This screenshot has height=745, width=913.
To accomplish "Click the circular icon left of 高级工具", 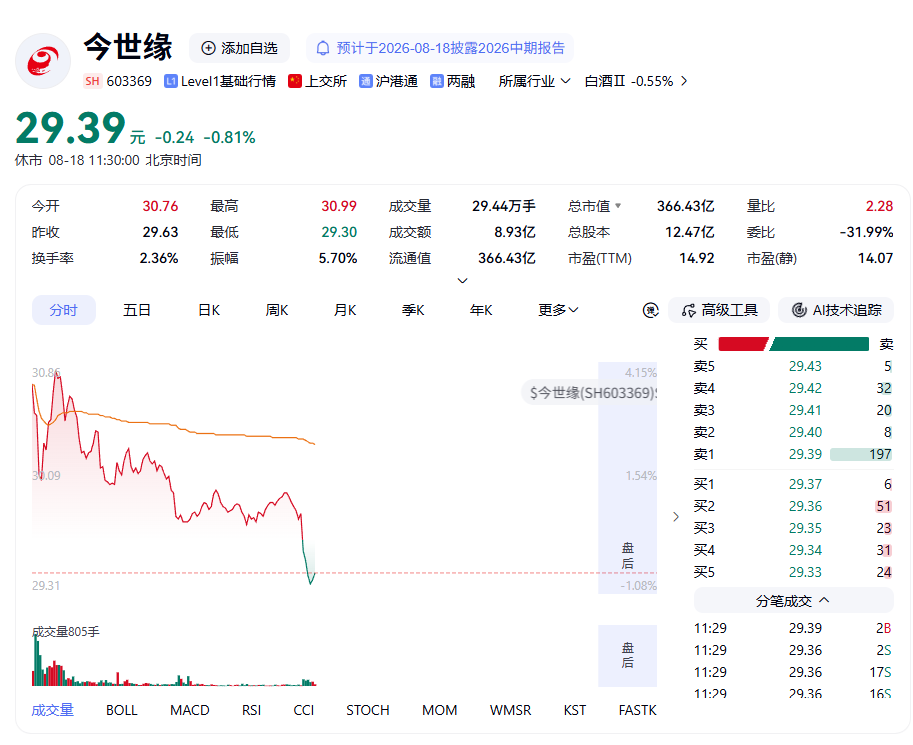I will coord(650,310).
